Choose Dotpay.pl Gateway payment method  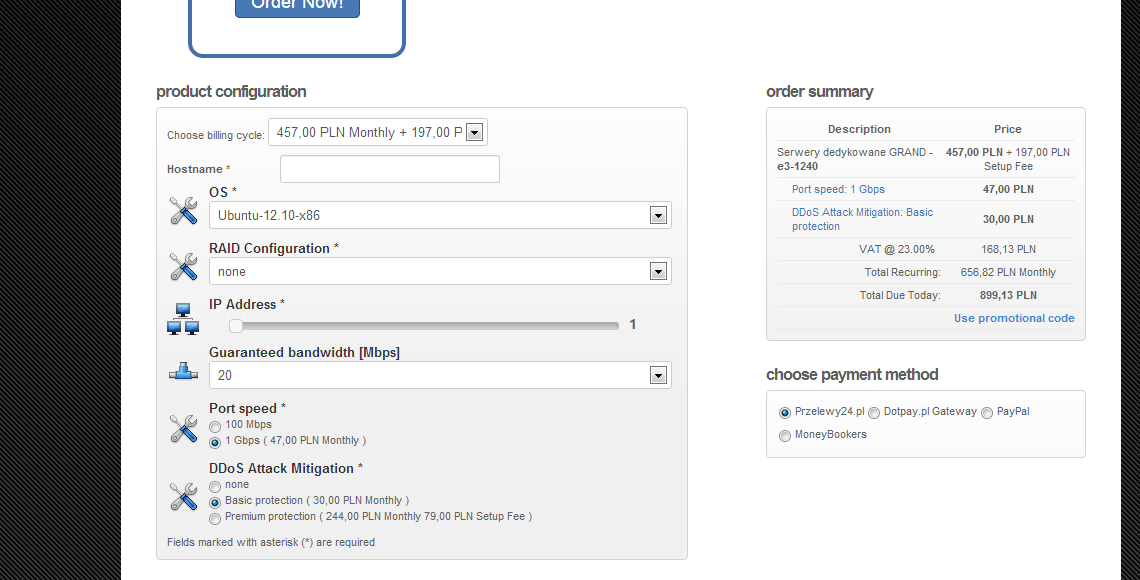coord(874,413)
